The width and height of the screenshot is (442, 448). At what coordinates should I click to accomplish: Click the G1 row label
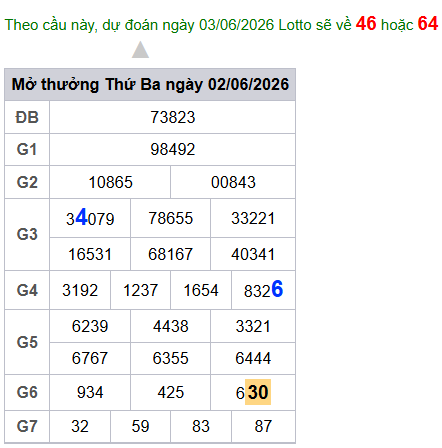tap(27, 149)
